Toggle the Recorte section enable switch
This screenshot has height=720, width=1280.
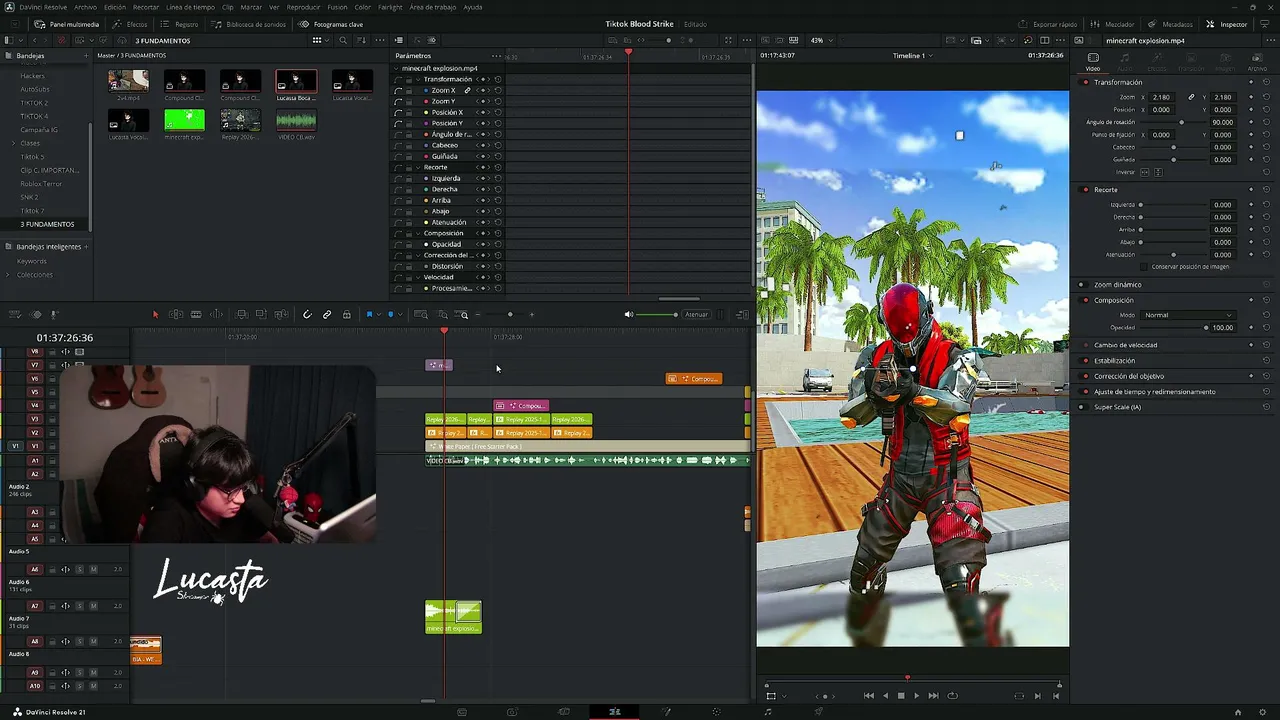(1085, 189)
